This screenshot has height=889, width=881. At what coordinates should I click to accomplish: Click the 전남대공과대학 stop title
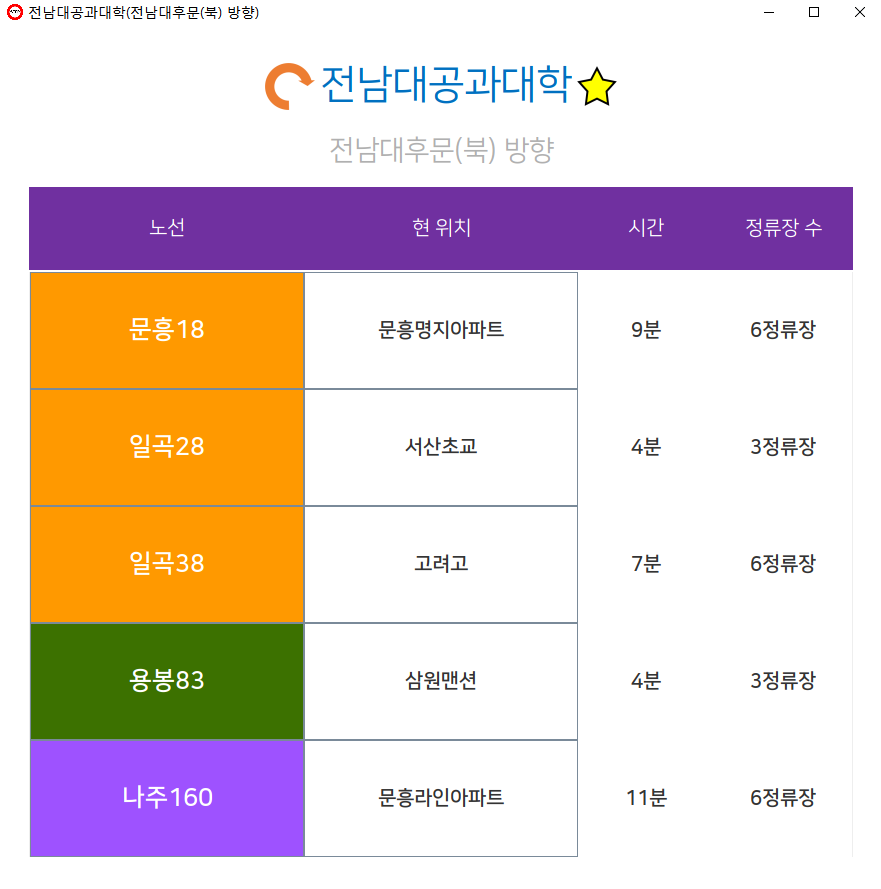point(446,85)
